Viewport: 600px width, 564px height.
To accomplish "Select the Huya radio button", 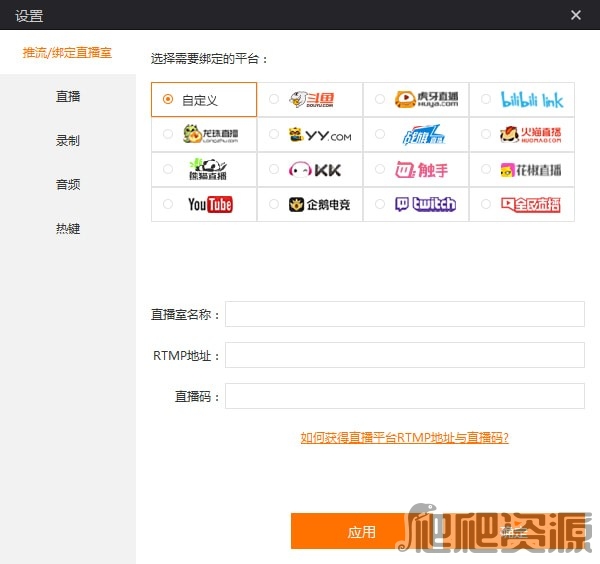I will [380, 99].
